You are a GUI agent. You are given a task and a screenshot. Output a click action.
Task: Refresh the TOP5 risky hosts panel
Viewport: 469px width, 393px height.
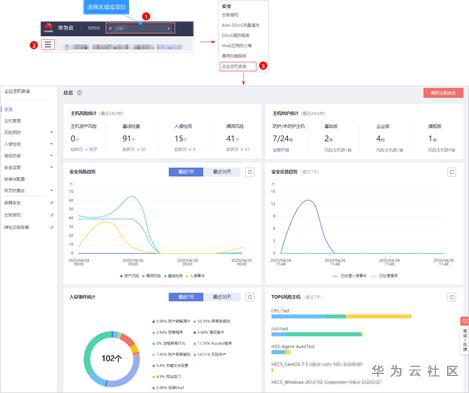pyautogui.click(x=452, y=297)
